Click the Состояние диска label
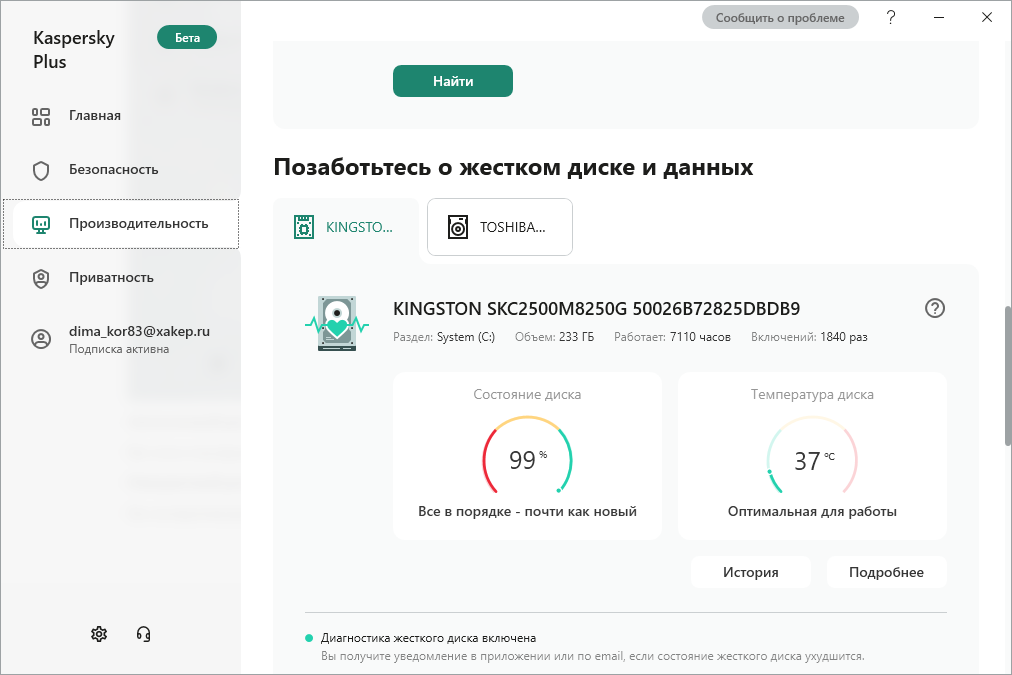Viewport: 1012px width, 675px height. [527, 394]
